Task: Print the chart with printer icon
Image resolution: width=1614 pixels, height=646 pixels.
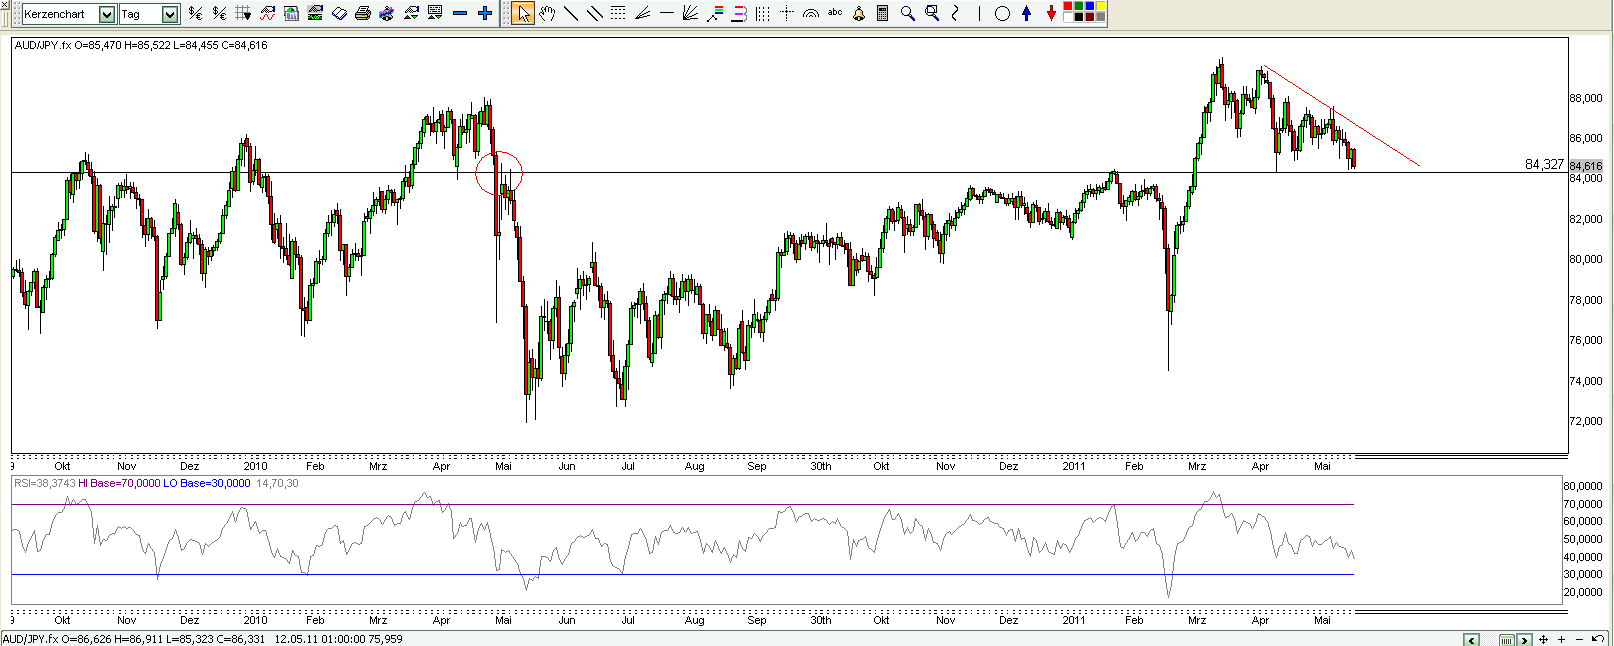Action: pos(363,14)
